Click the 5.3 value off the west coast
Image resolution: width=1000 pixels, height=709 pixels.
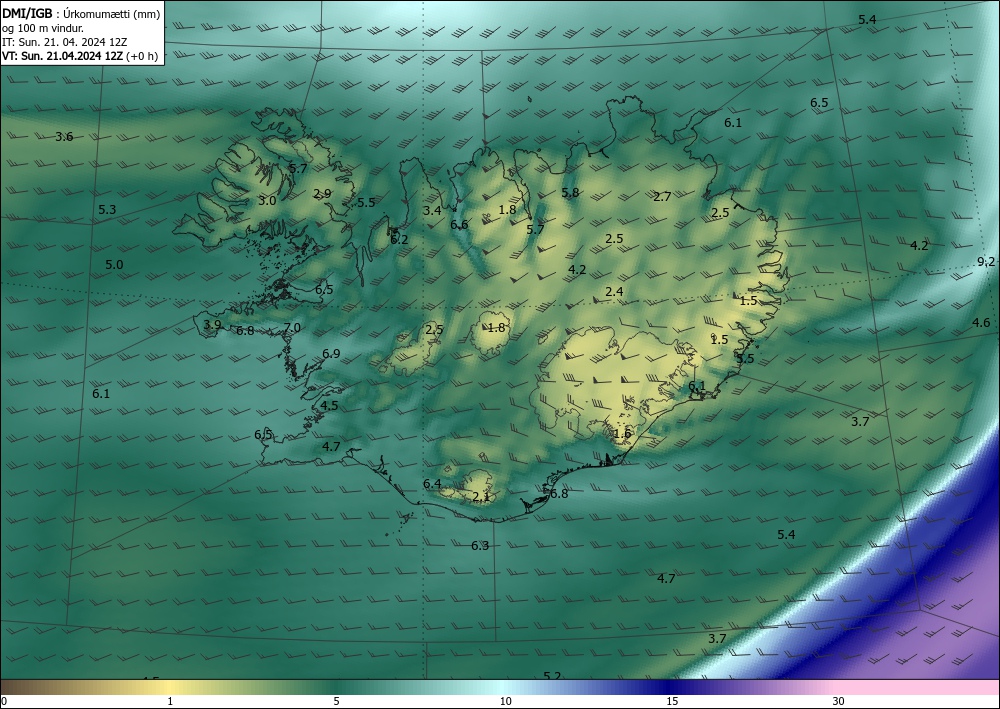click(107, 210)
